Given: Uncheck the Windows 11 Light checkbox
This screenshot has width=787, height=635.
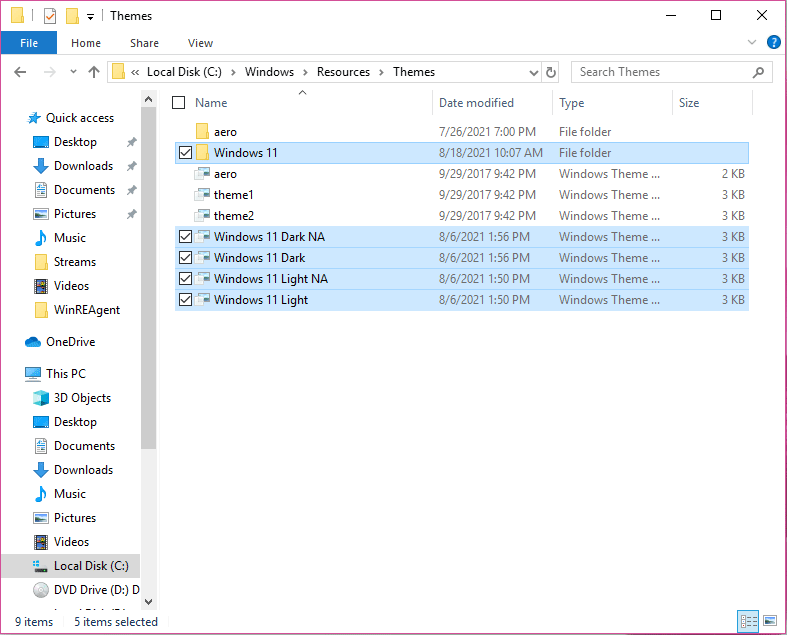Looking at the screenshot, I should [185, 300].
